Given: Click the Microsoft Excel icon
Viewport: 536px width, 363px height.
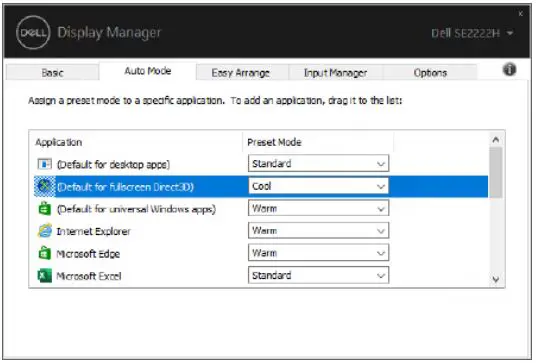Looking at the screenshot, I should coord(44,275).
